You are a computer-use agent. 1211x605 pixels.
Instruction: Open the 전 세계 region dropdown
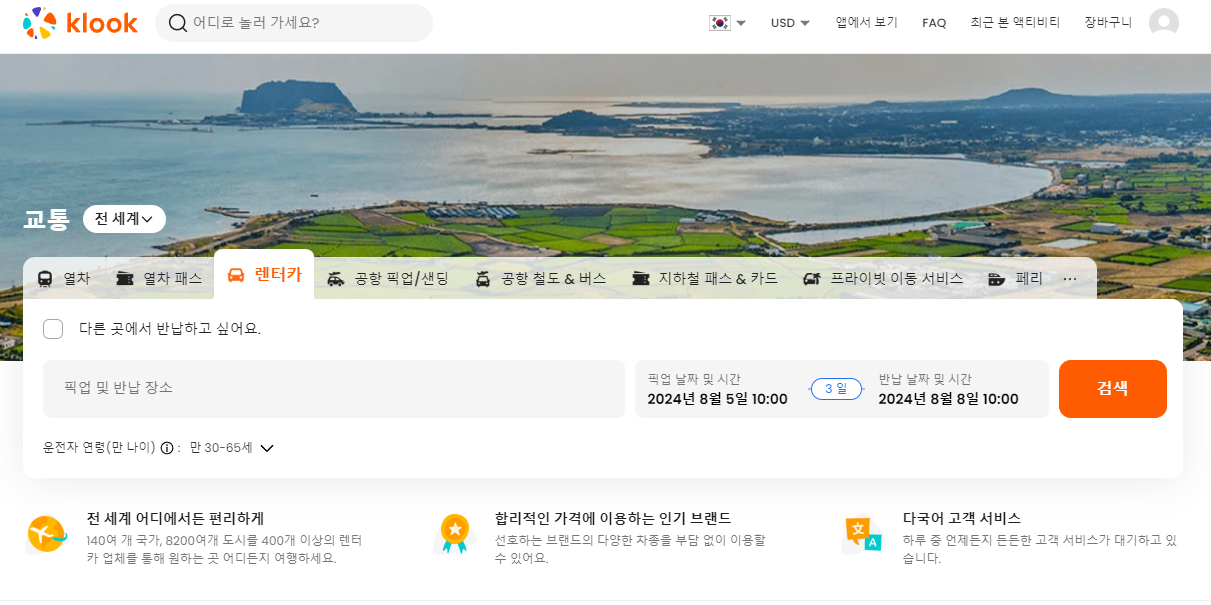(124, 219)
